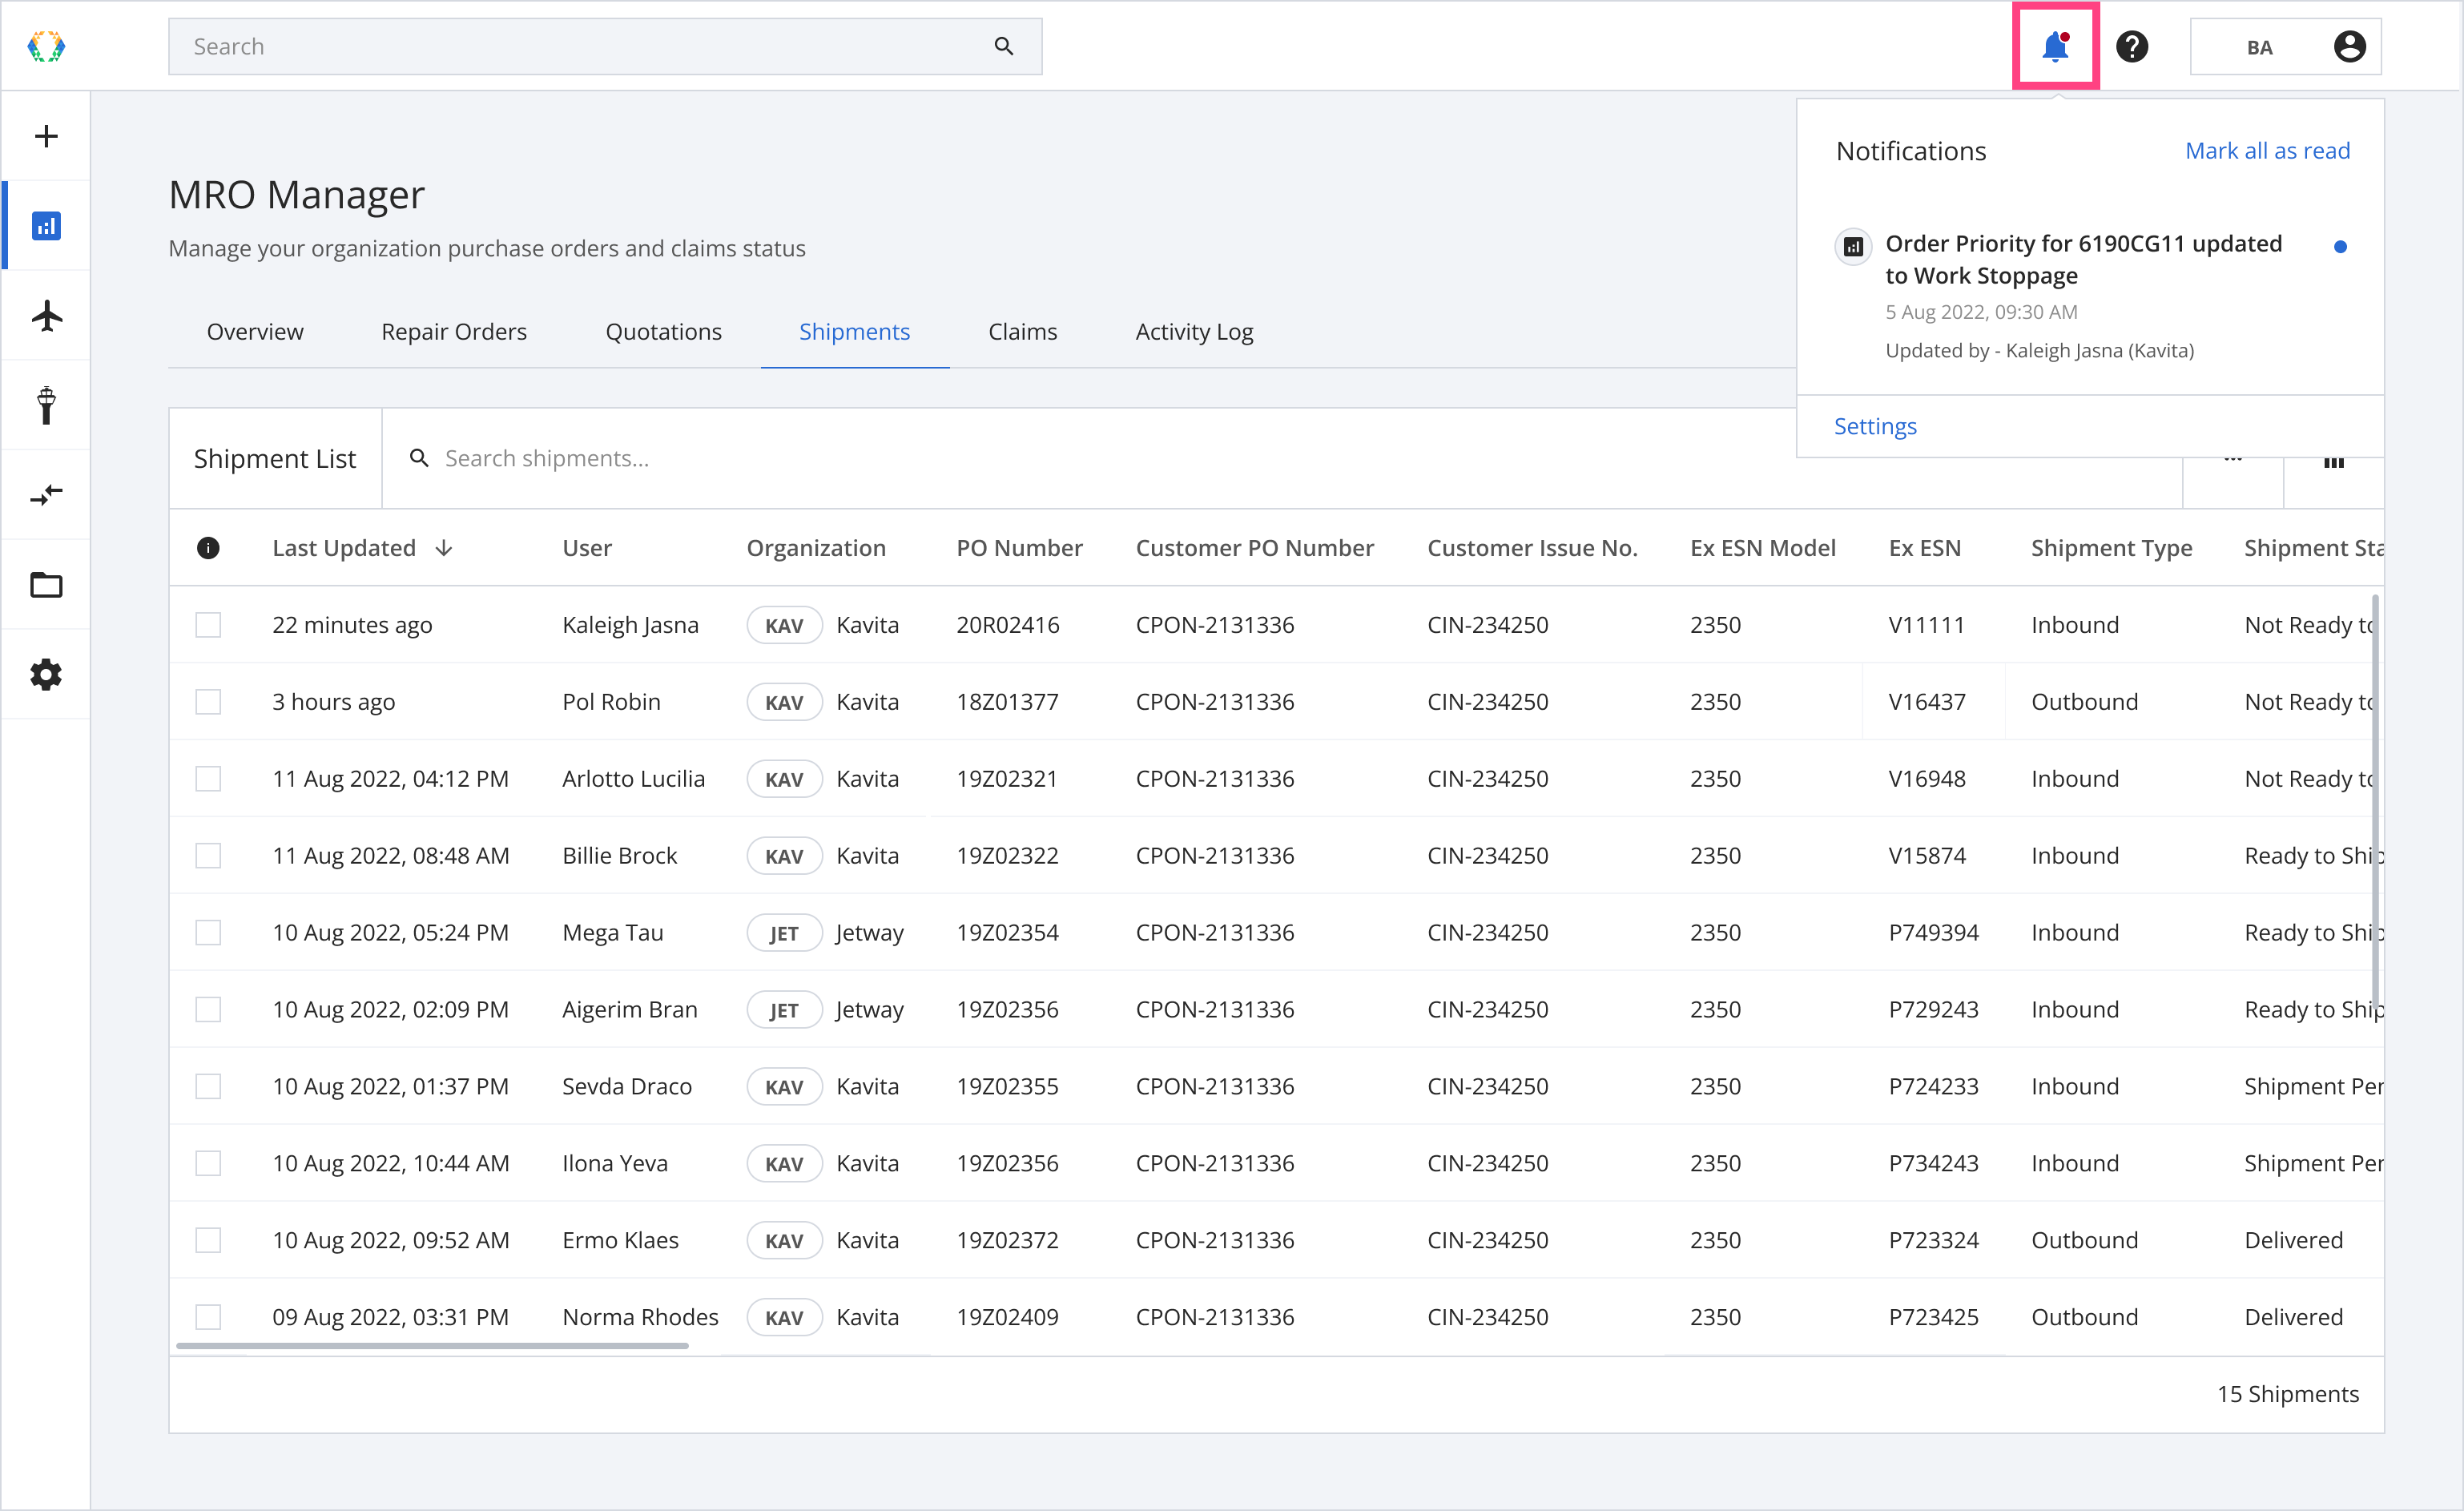Click Ex ESN value V16948
This screenshot has width=2464, height=1511.
[1926, 779]
